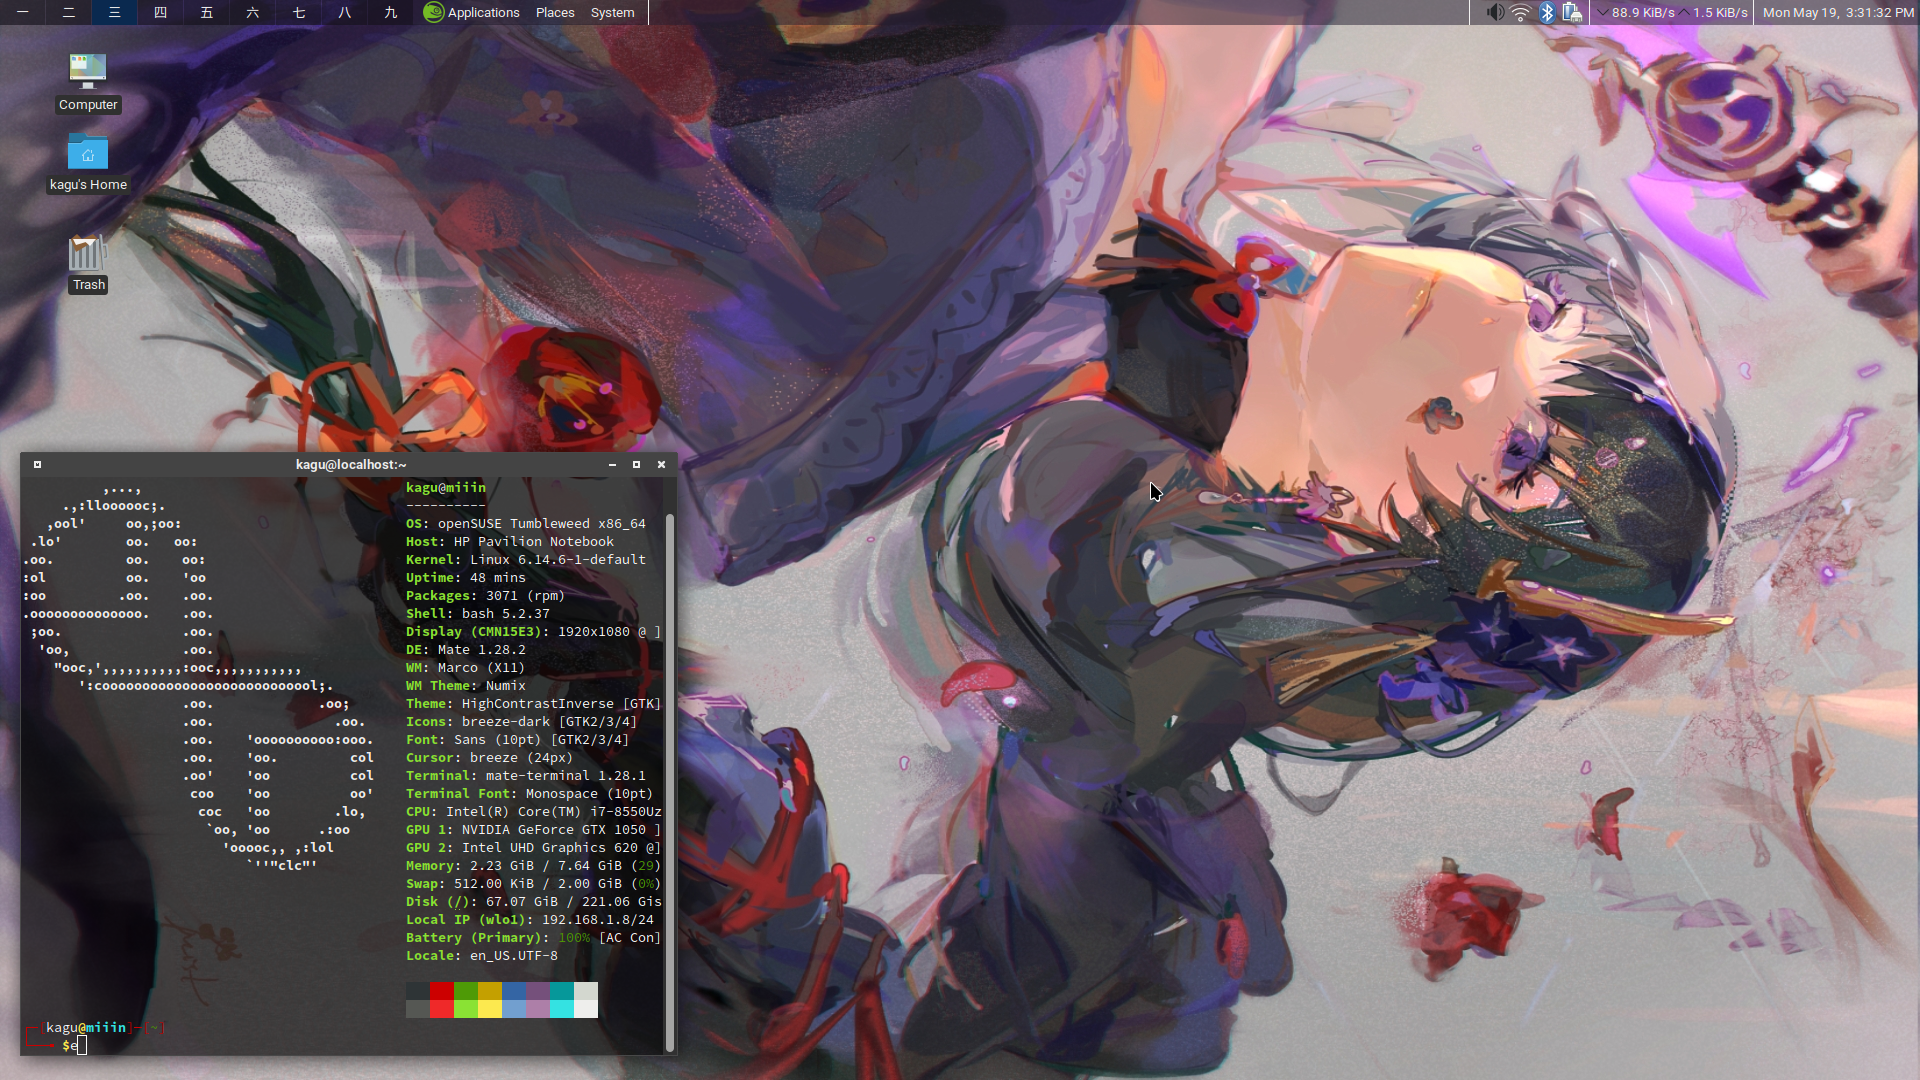Open the Trash desktop icon

tap(88, 264)
